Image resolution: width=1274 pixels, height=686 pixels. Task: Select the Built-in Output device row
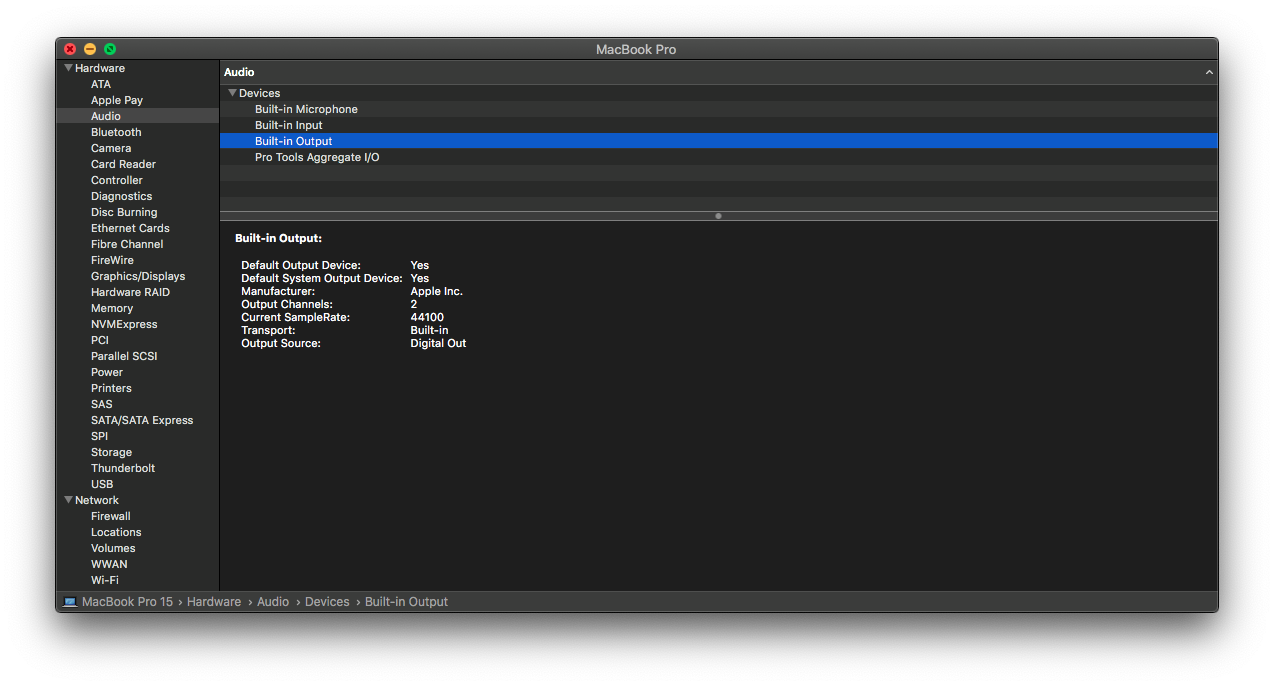coord(718,141)
